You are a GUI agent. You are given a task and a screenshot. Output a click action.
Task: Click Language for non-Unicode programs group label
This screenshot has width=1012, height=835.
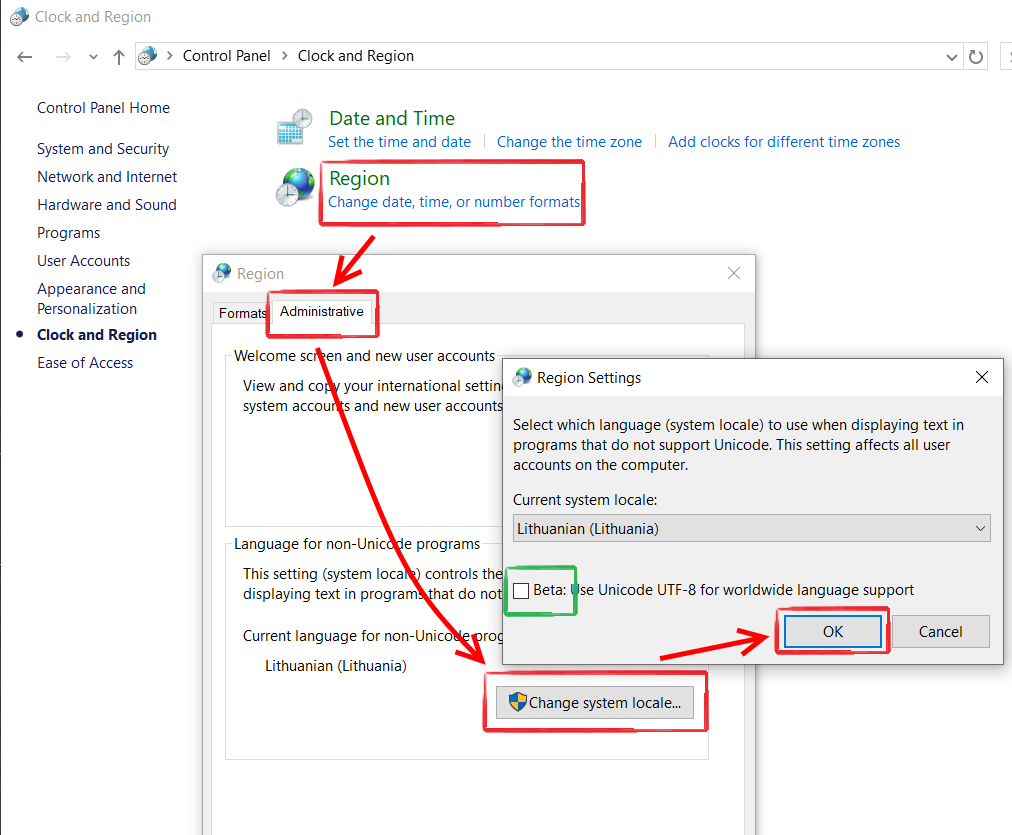pos(357,544)
